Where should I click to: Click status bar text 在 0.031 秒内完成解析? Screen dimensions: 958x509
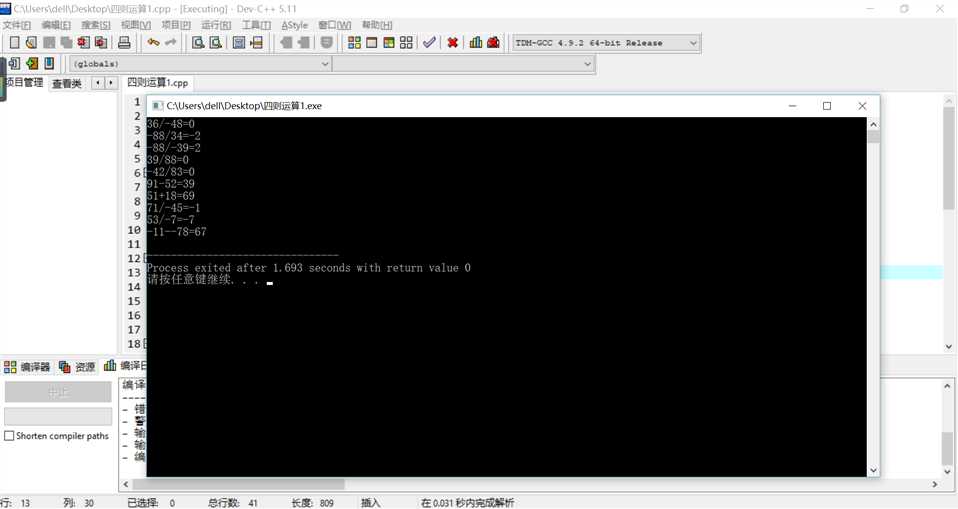click(x=467, y=503)
